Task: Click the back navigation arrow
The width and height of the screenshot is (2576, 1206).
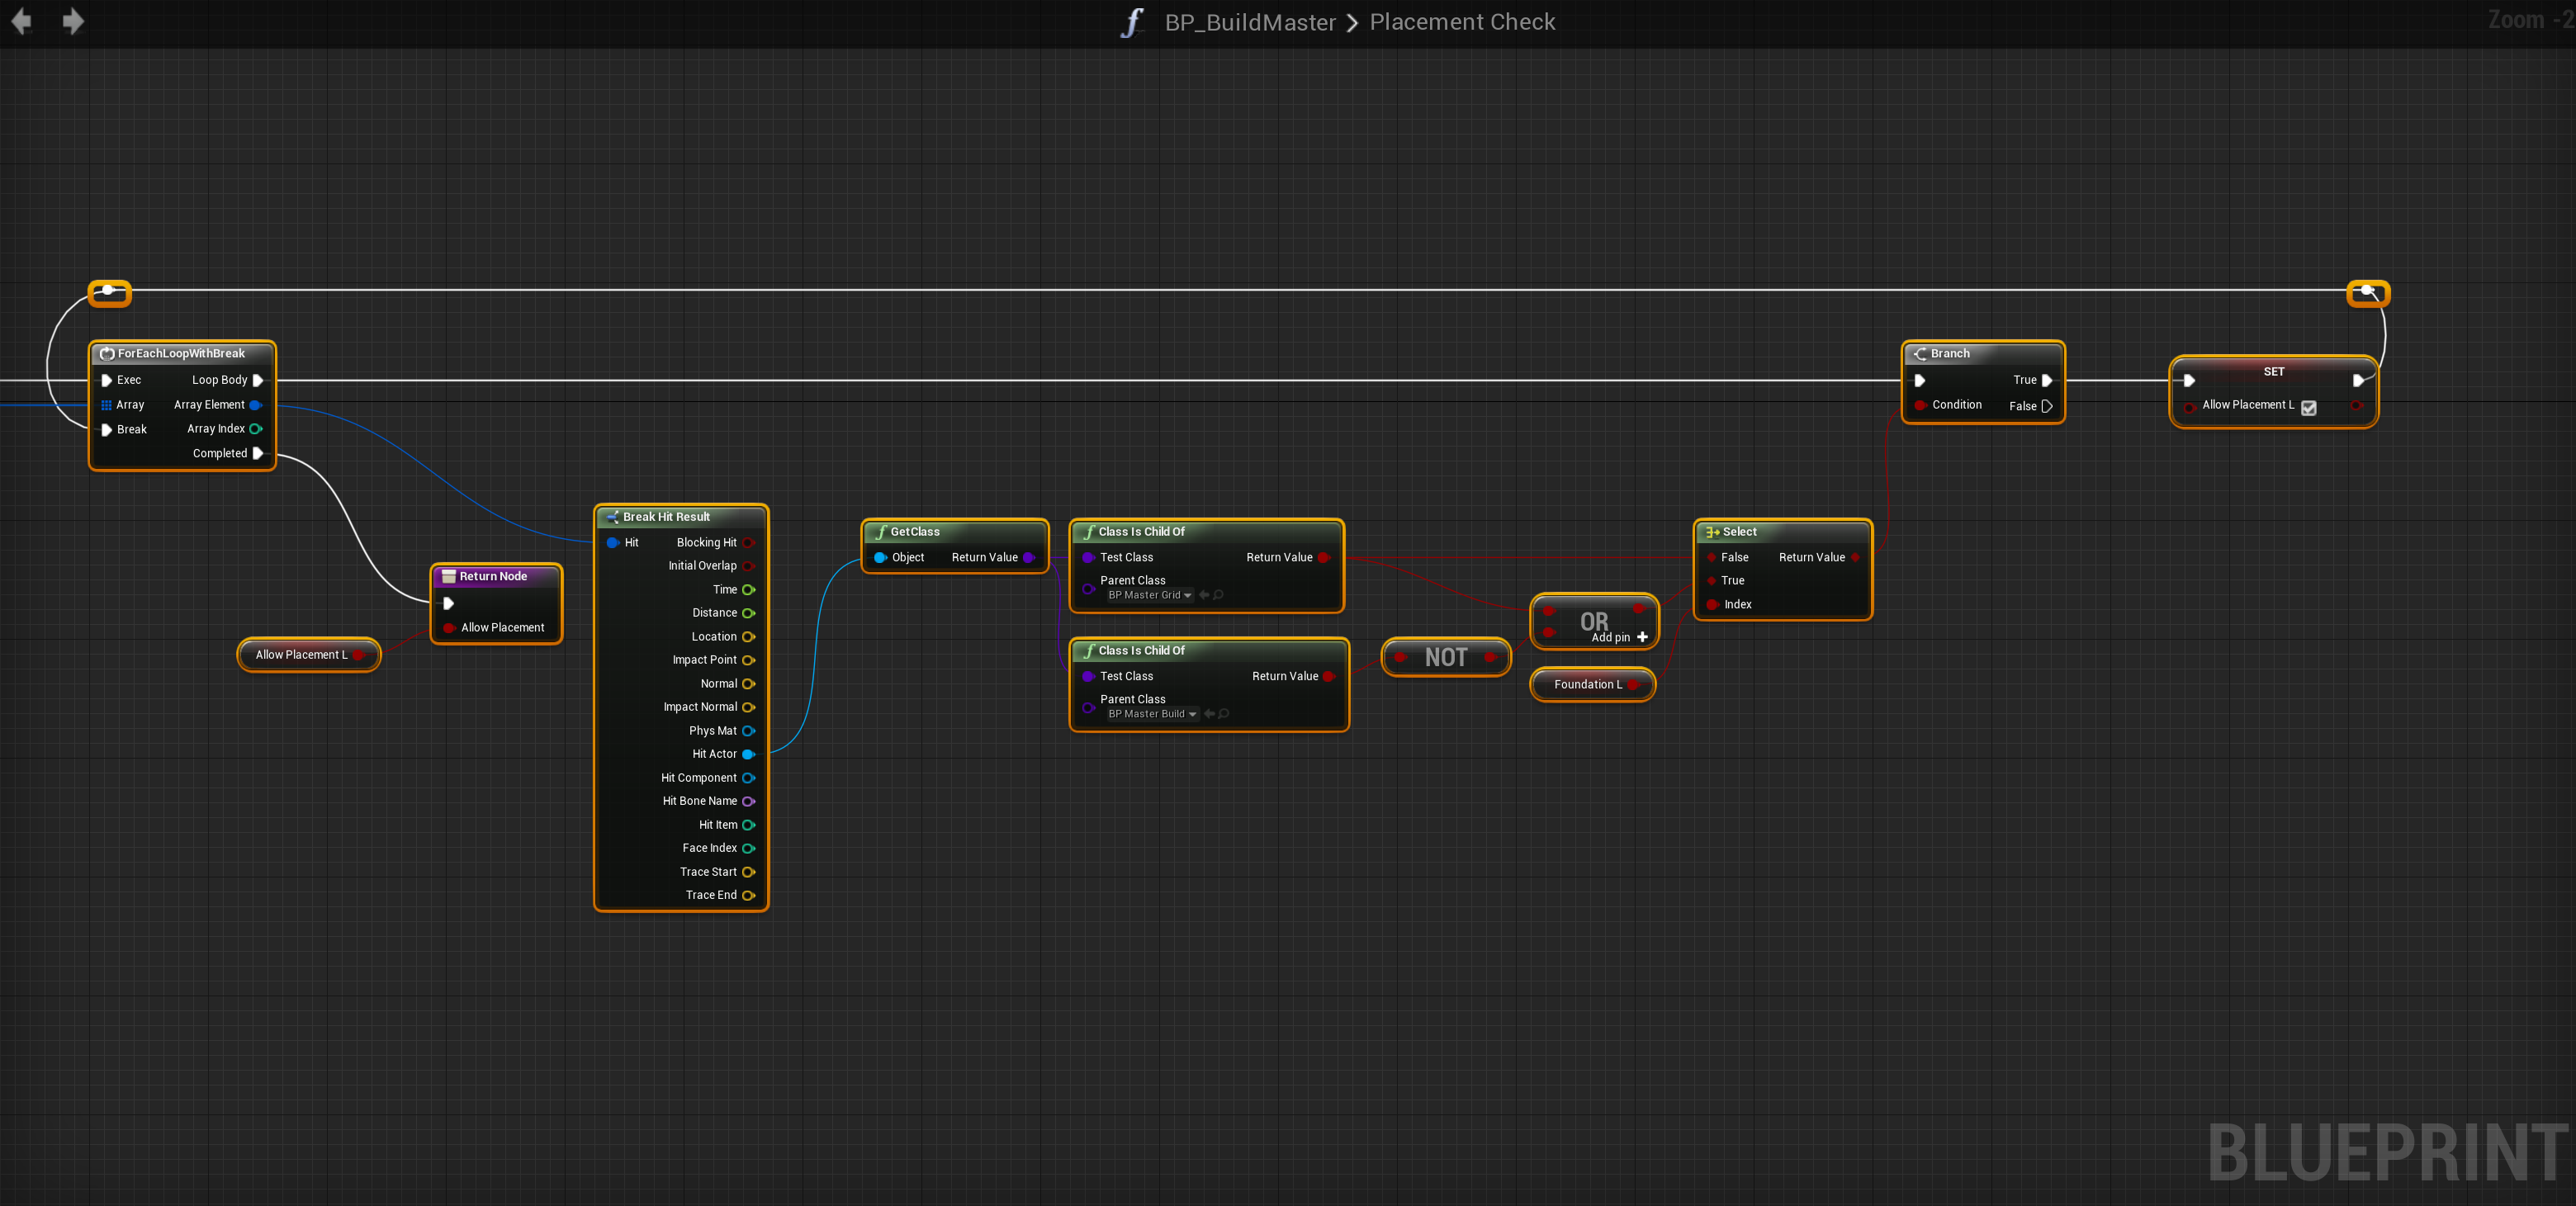Action: pyautogui.click(x=22, y=21)
